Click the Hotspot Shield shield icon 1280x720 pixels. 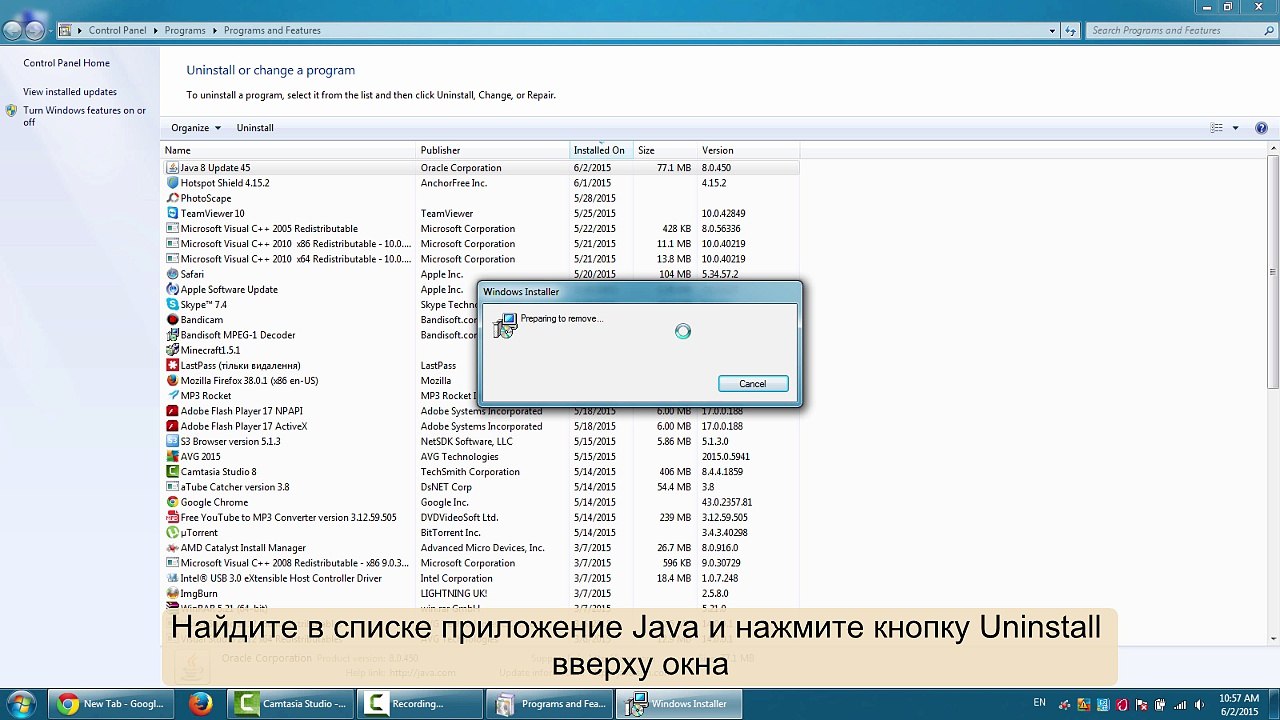pyautogui.click(x=172, y=183)
